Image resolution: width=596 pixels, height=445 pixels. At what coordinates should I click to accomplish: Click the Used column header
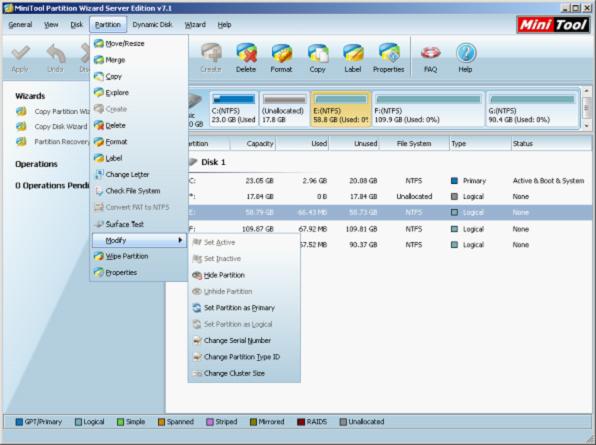(x=303, y=144)
